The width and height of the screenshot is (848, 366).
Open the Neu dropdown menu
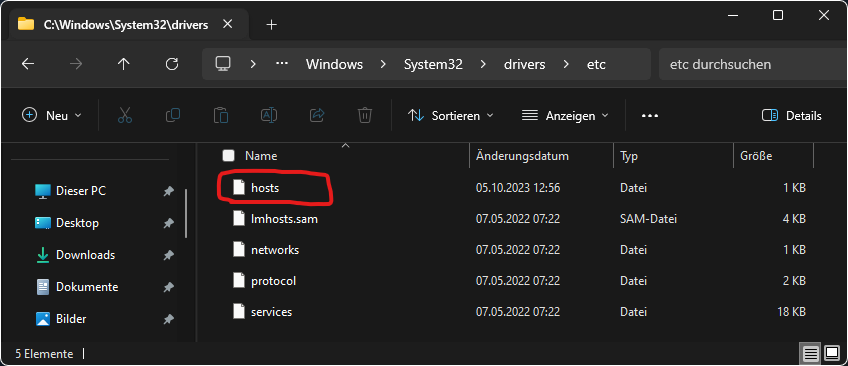pyautogui.click(x=52, y=115)
